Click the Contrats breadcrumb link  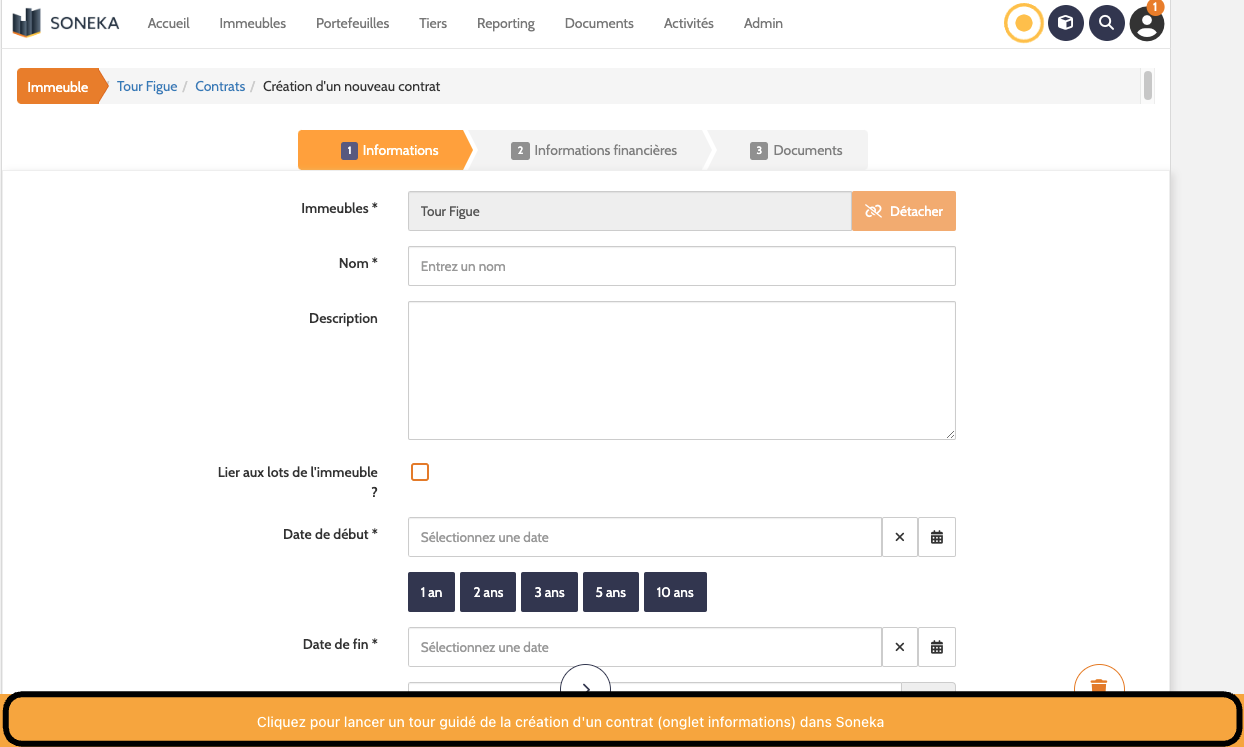tap(220, 87)
